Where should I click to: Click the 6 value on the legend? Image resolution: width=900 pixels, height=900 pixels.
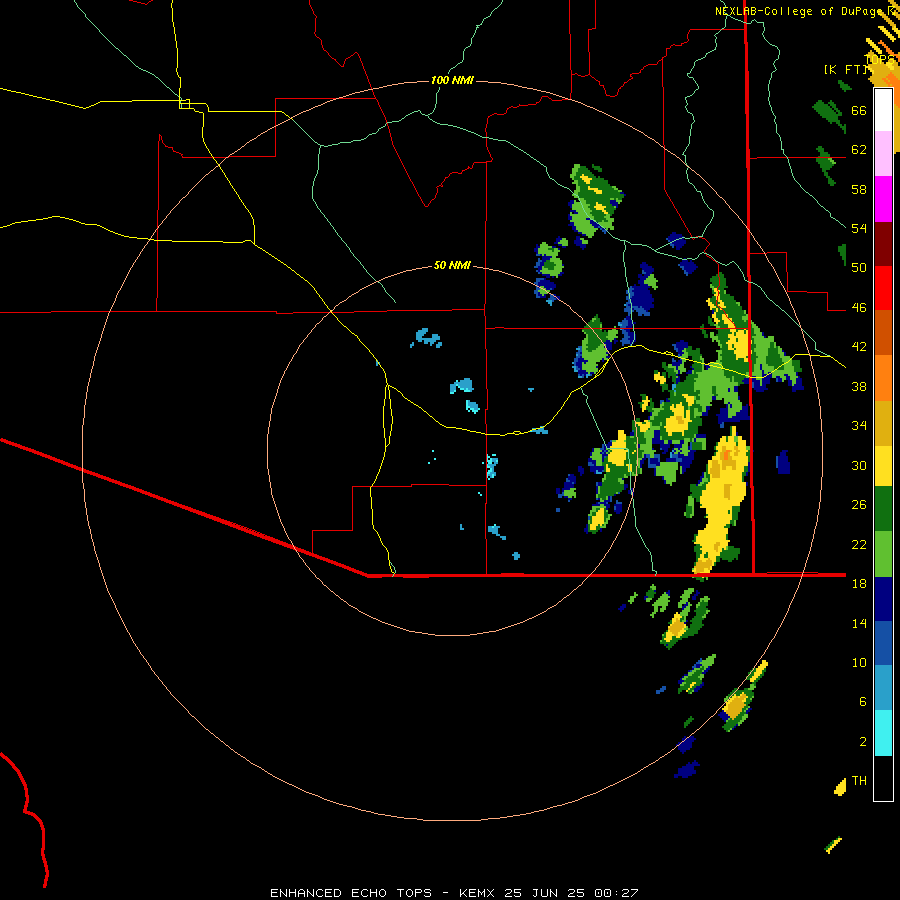(863, 702)
